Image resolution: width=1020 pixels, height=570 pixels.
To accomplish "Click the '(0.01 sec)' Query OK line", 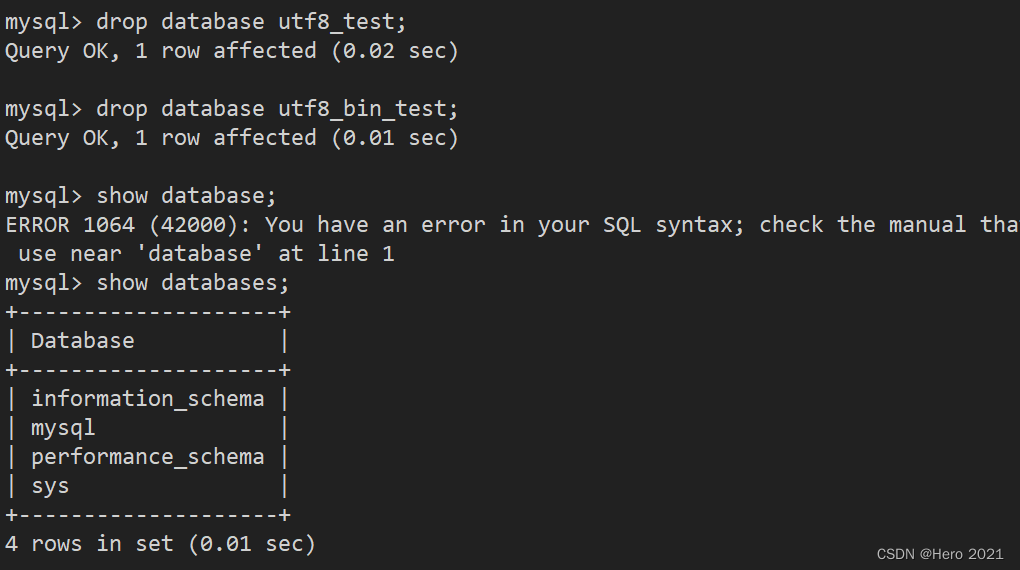I will (x=232, y=138).
